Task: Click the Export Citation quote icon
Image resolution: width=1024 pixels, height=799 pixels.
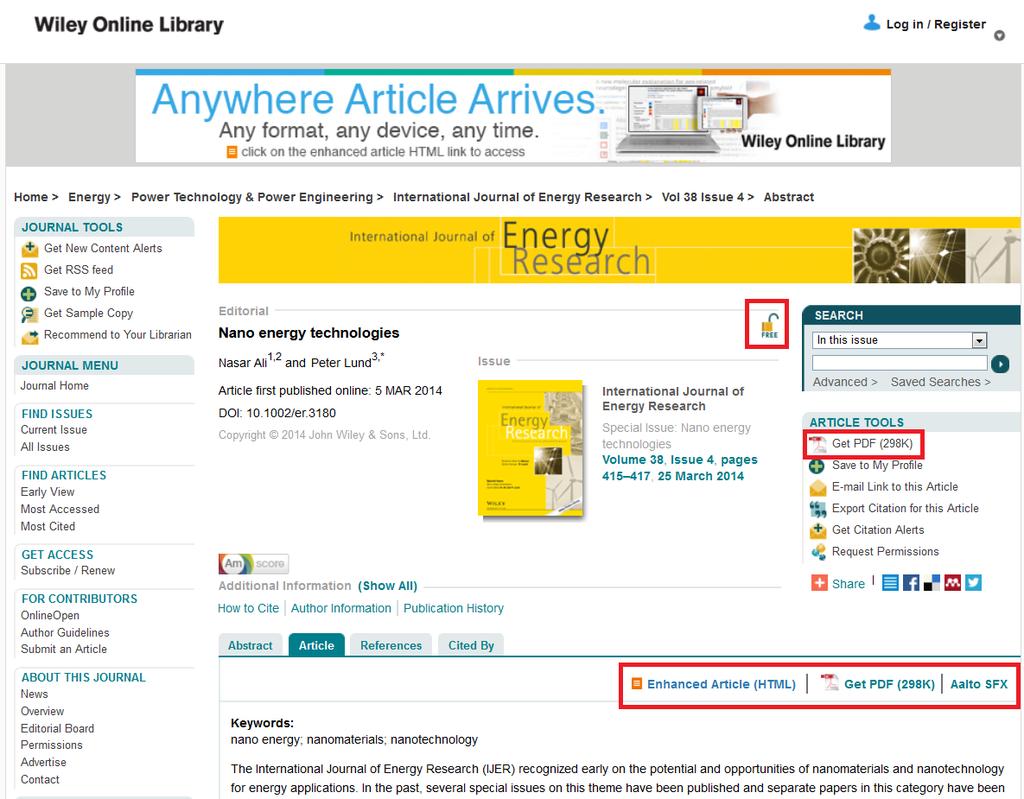Action: tap(818, 509)
